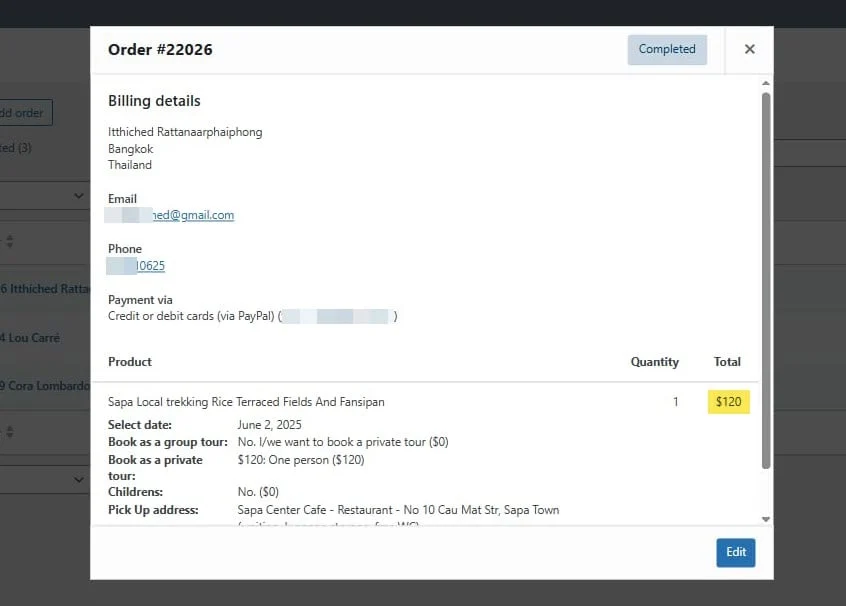Click the Product column header
This screenshot has height=606, width=846.
(x=129, y=362)
